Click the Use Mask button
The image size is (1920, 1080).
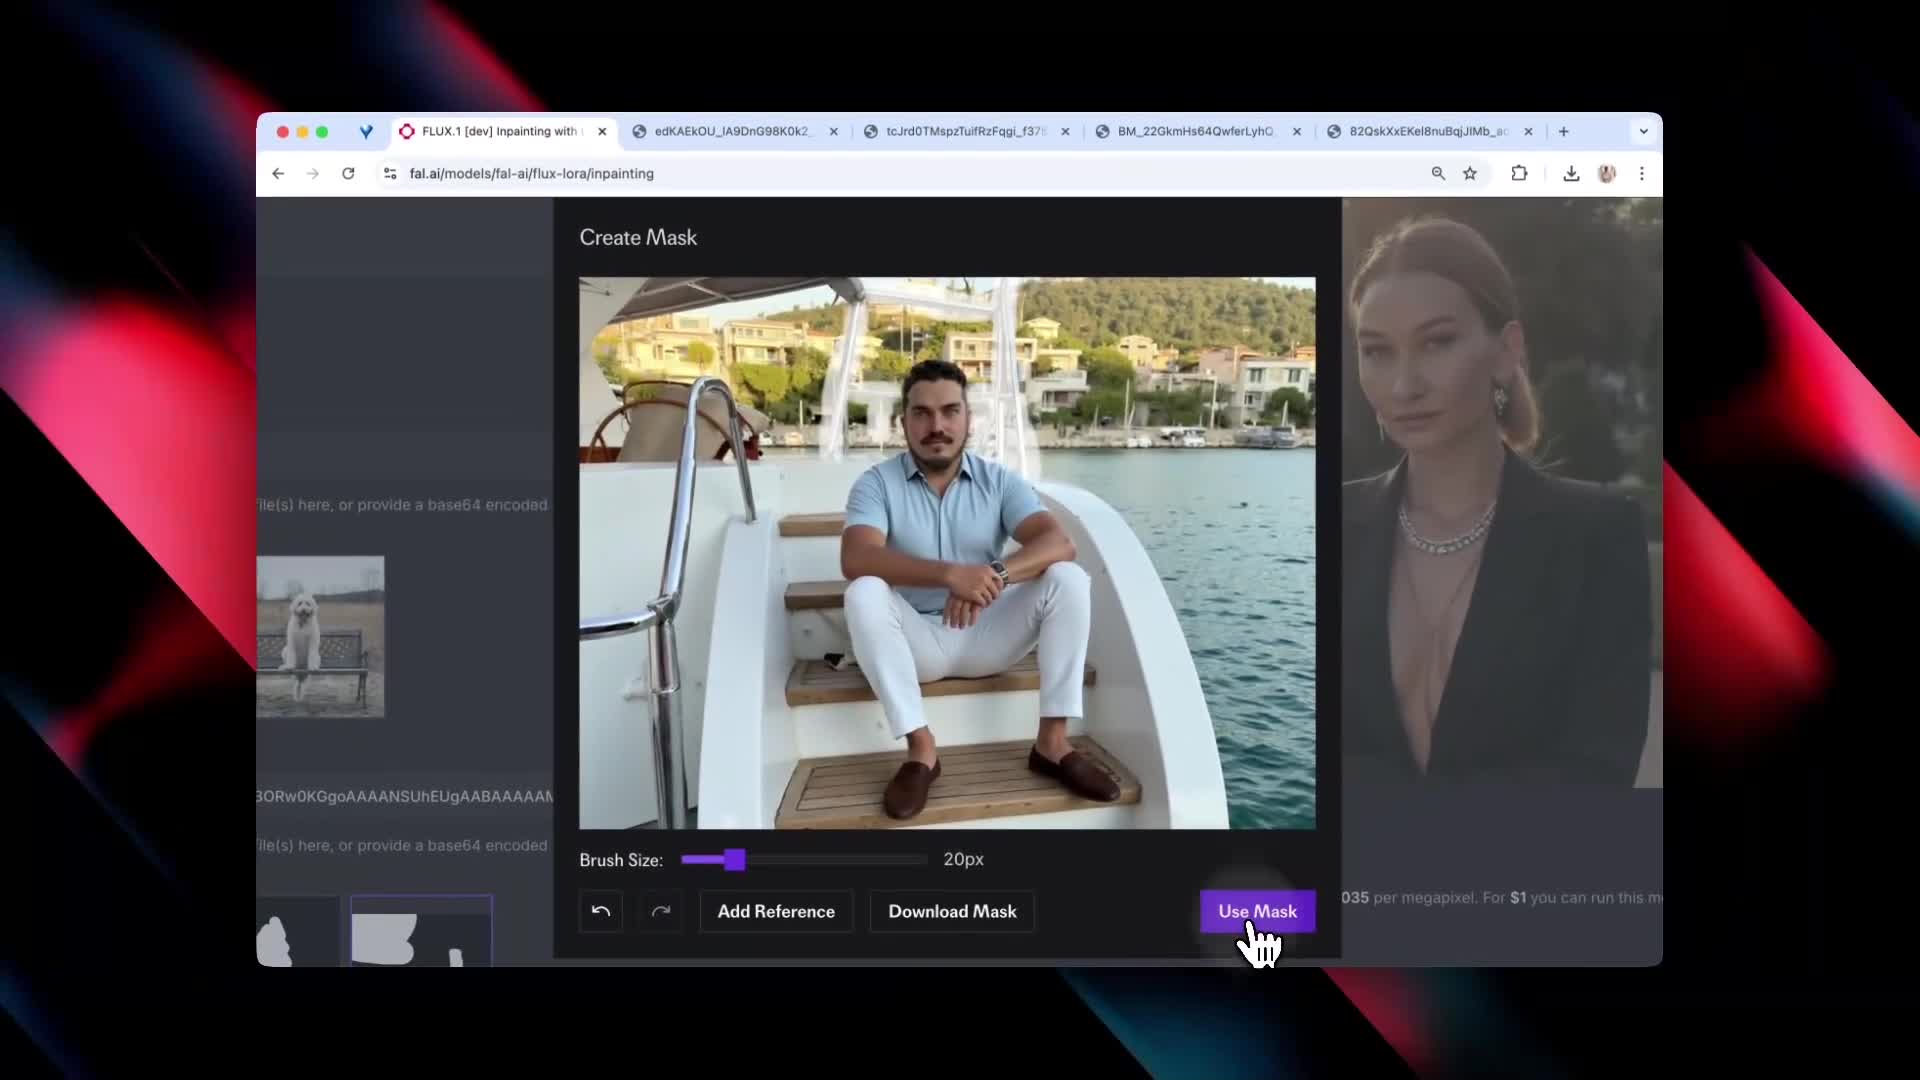(1257, 911)
